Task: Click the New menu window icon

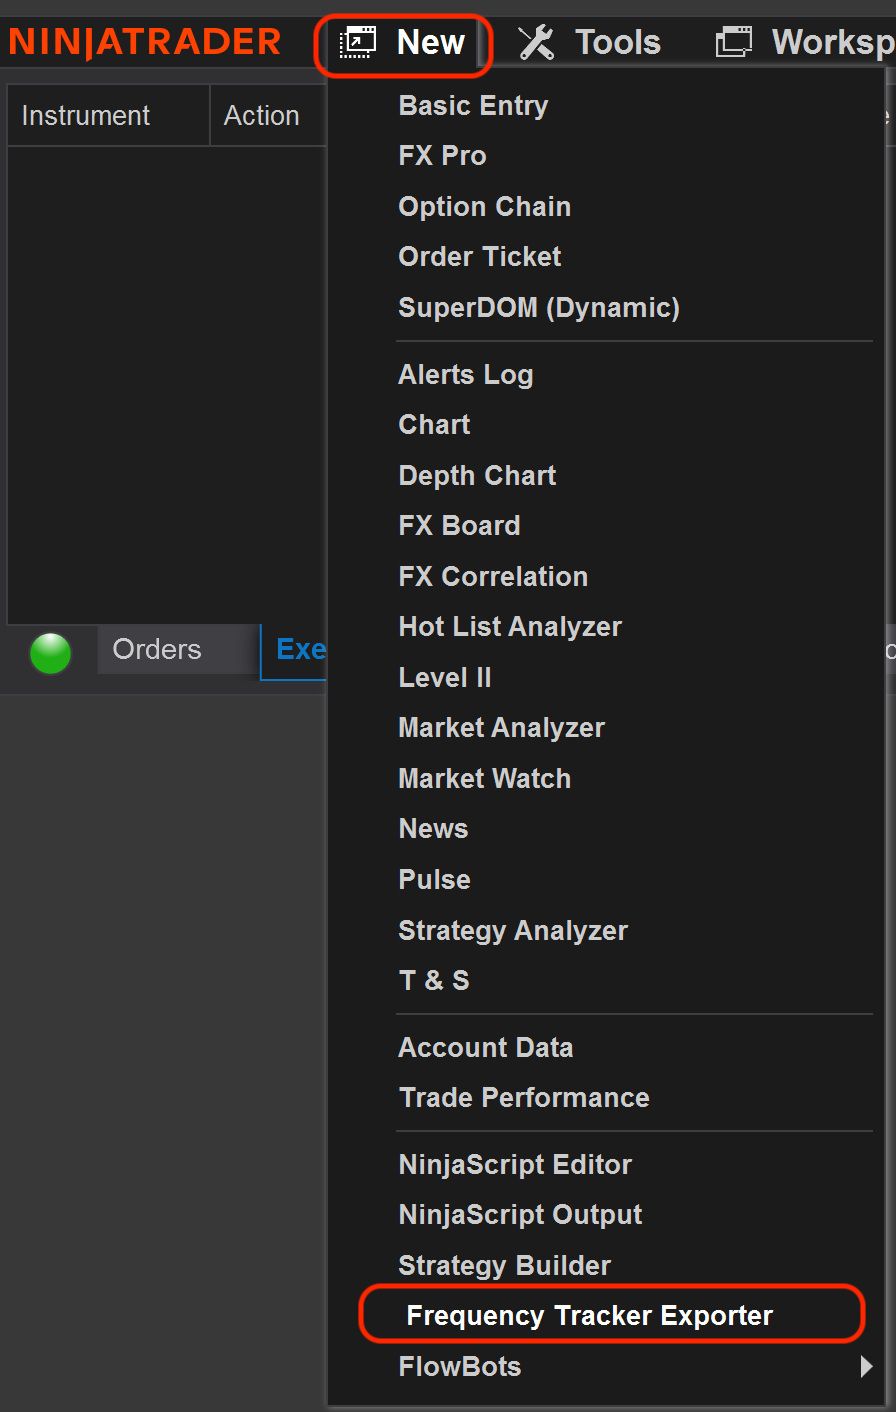Action: (x=357, y=43)
